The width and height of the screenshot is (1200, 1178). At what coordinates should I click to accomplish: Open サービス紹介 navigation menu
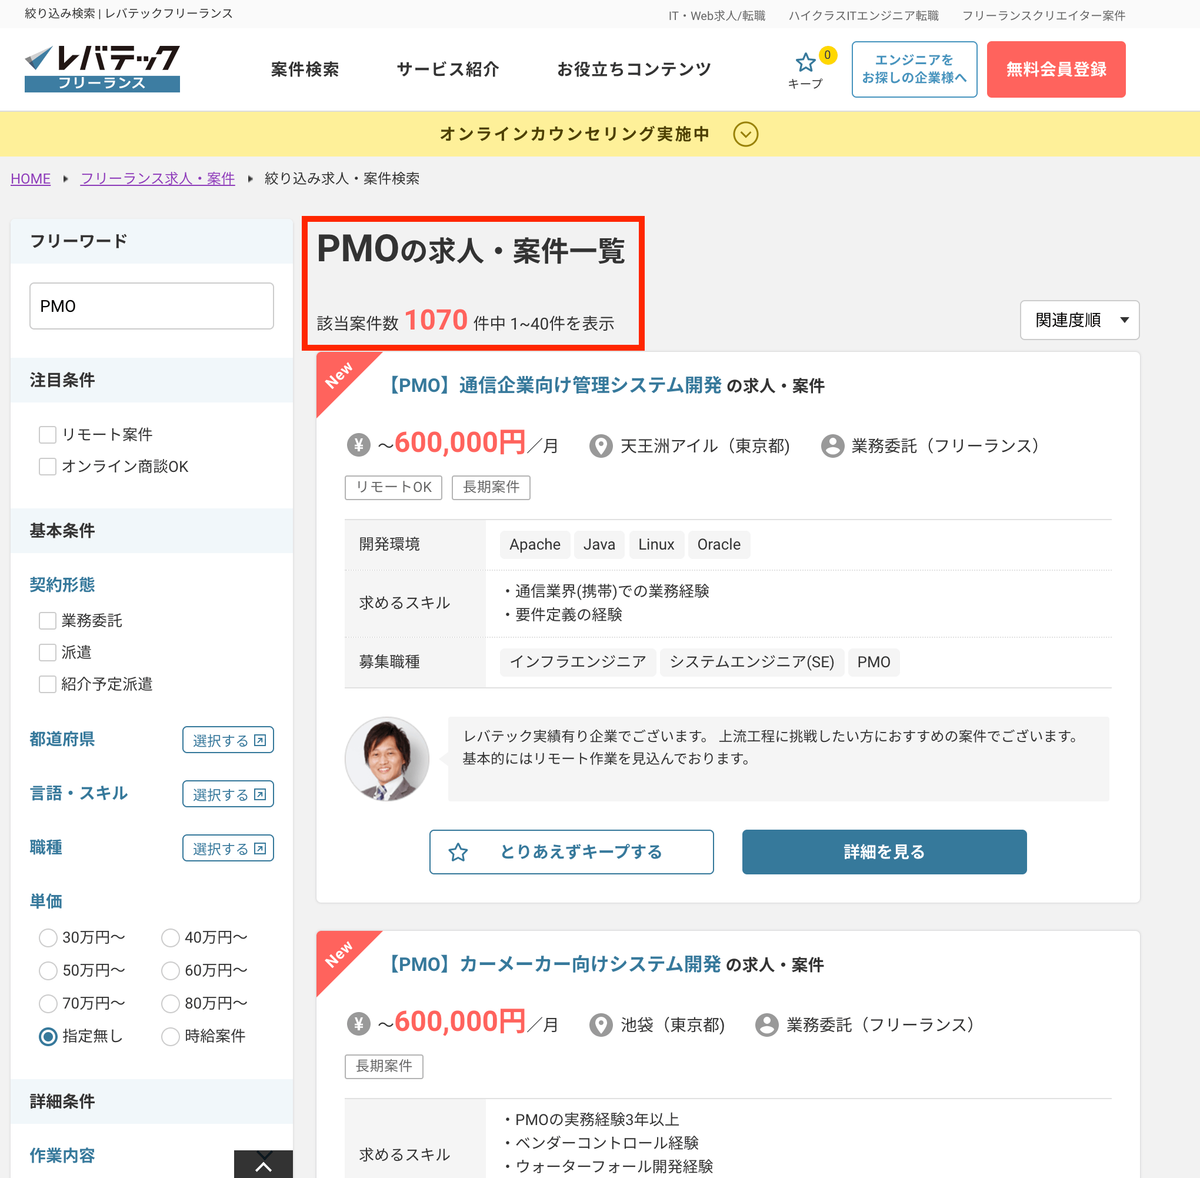point(447,69)
